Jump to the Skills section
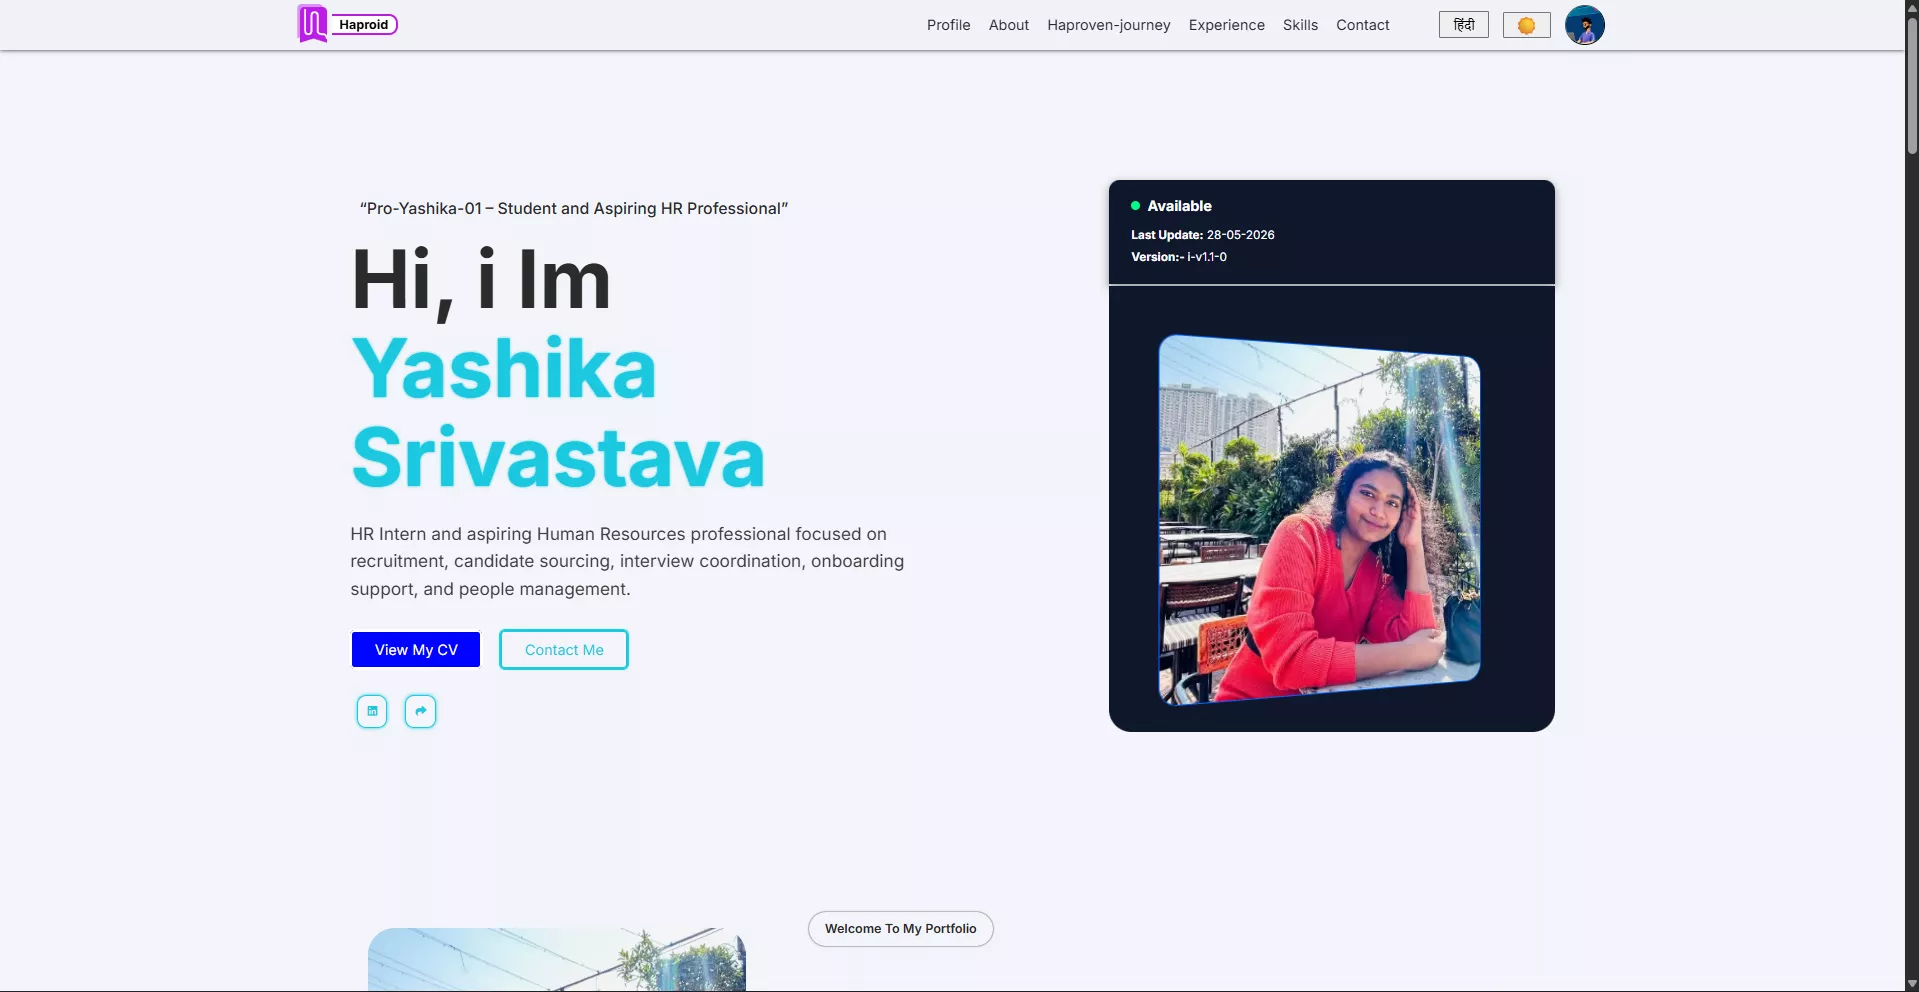This screenshot has width=1919, height=992. tap(1300, 25)
